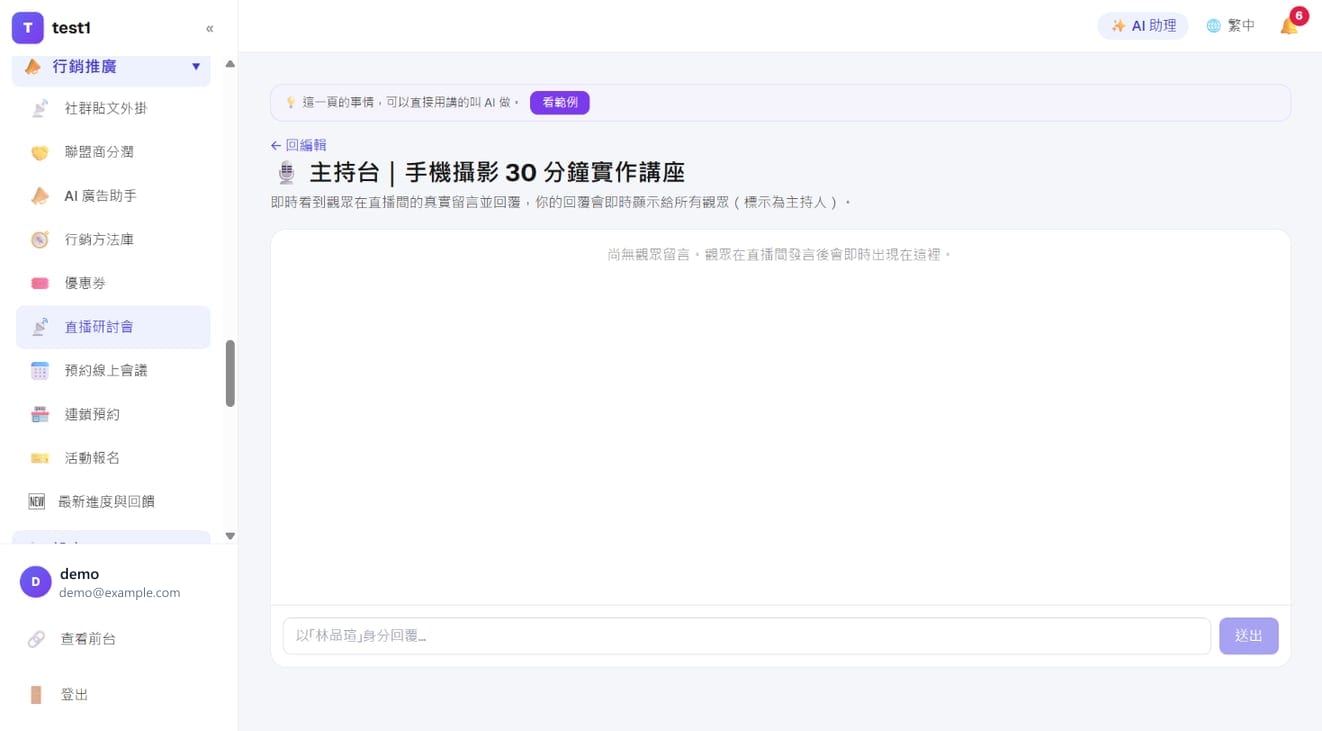
Task: Click the 優惠券 ticket icon
Action: 40,283
